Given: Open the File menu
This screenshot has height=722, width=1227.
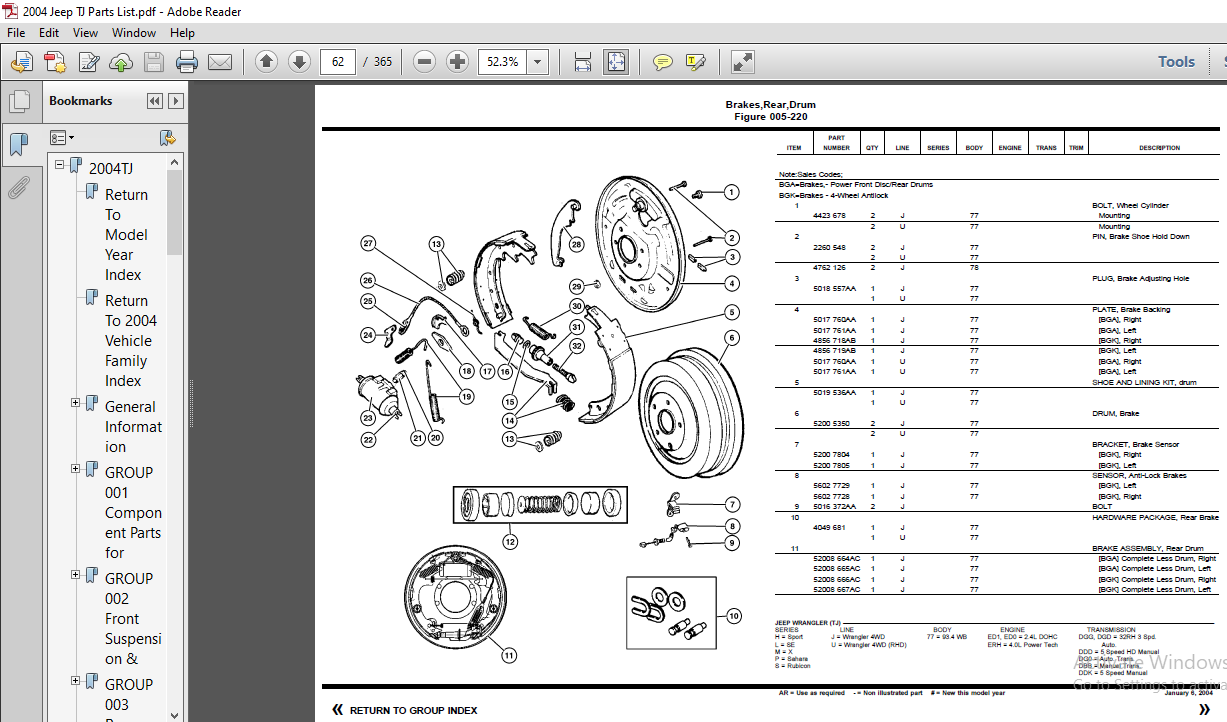Looking at the screenshot, I should 16,33.
